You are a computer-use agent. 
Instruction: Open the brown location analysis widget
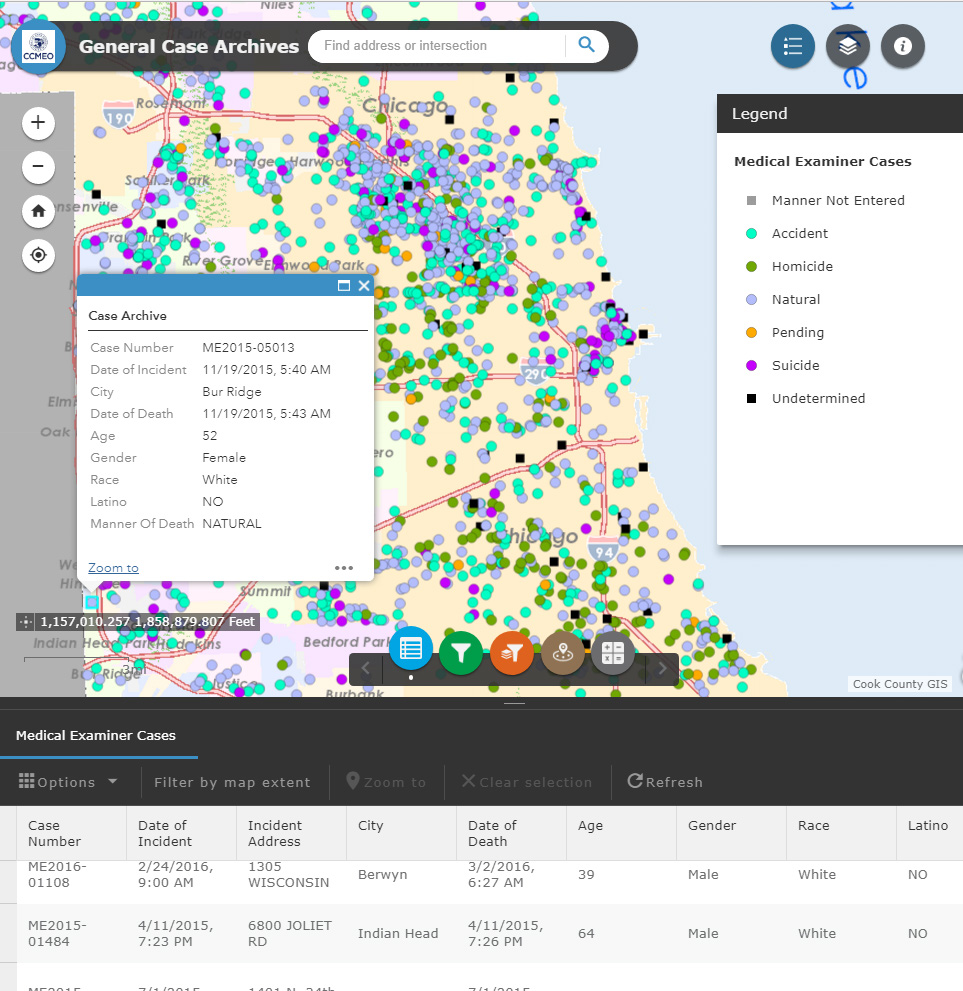(x=563, y=653)
